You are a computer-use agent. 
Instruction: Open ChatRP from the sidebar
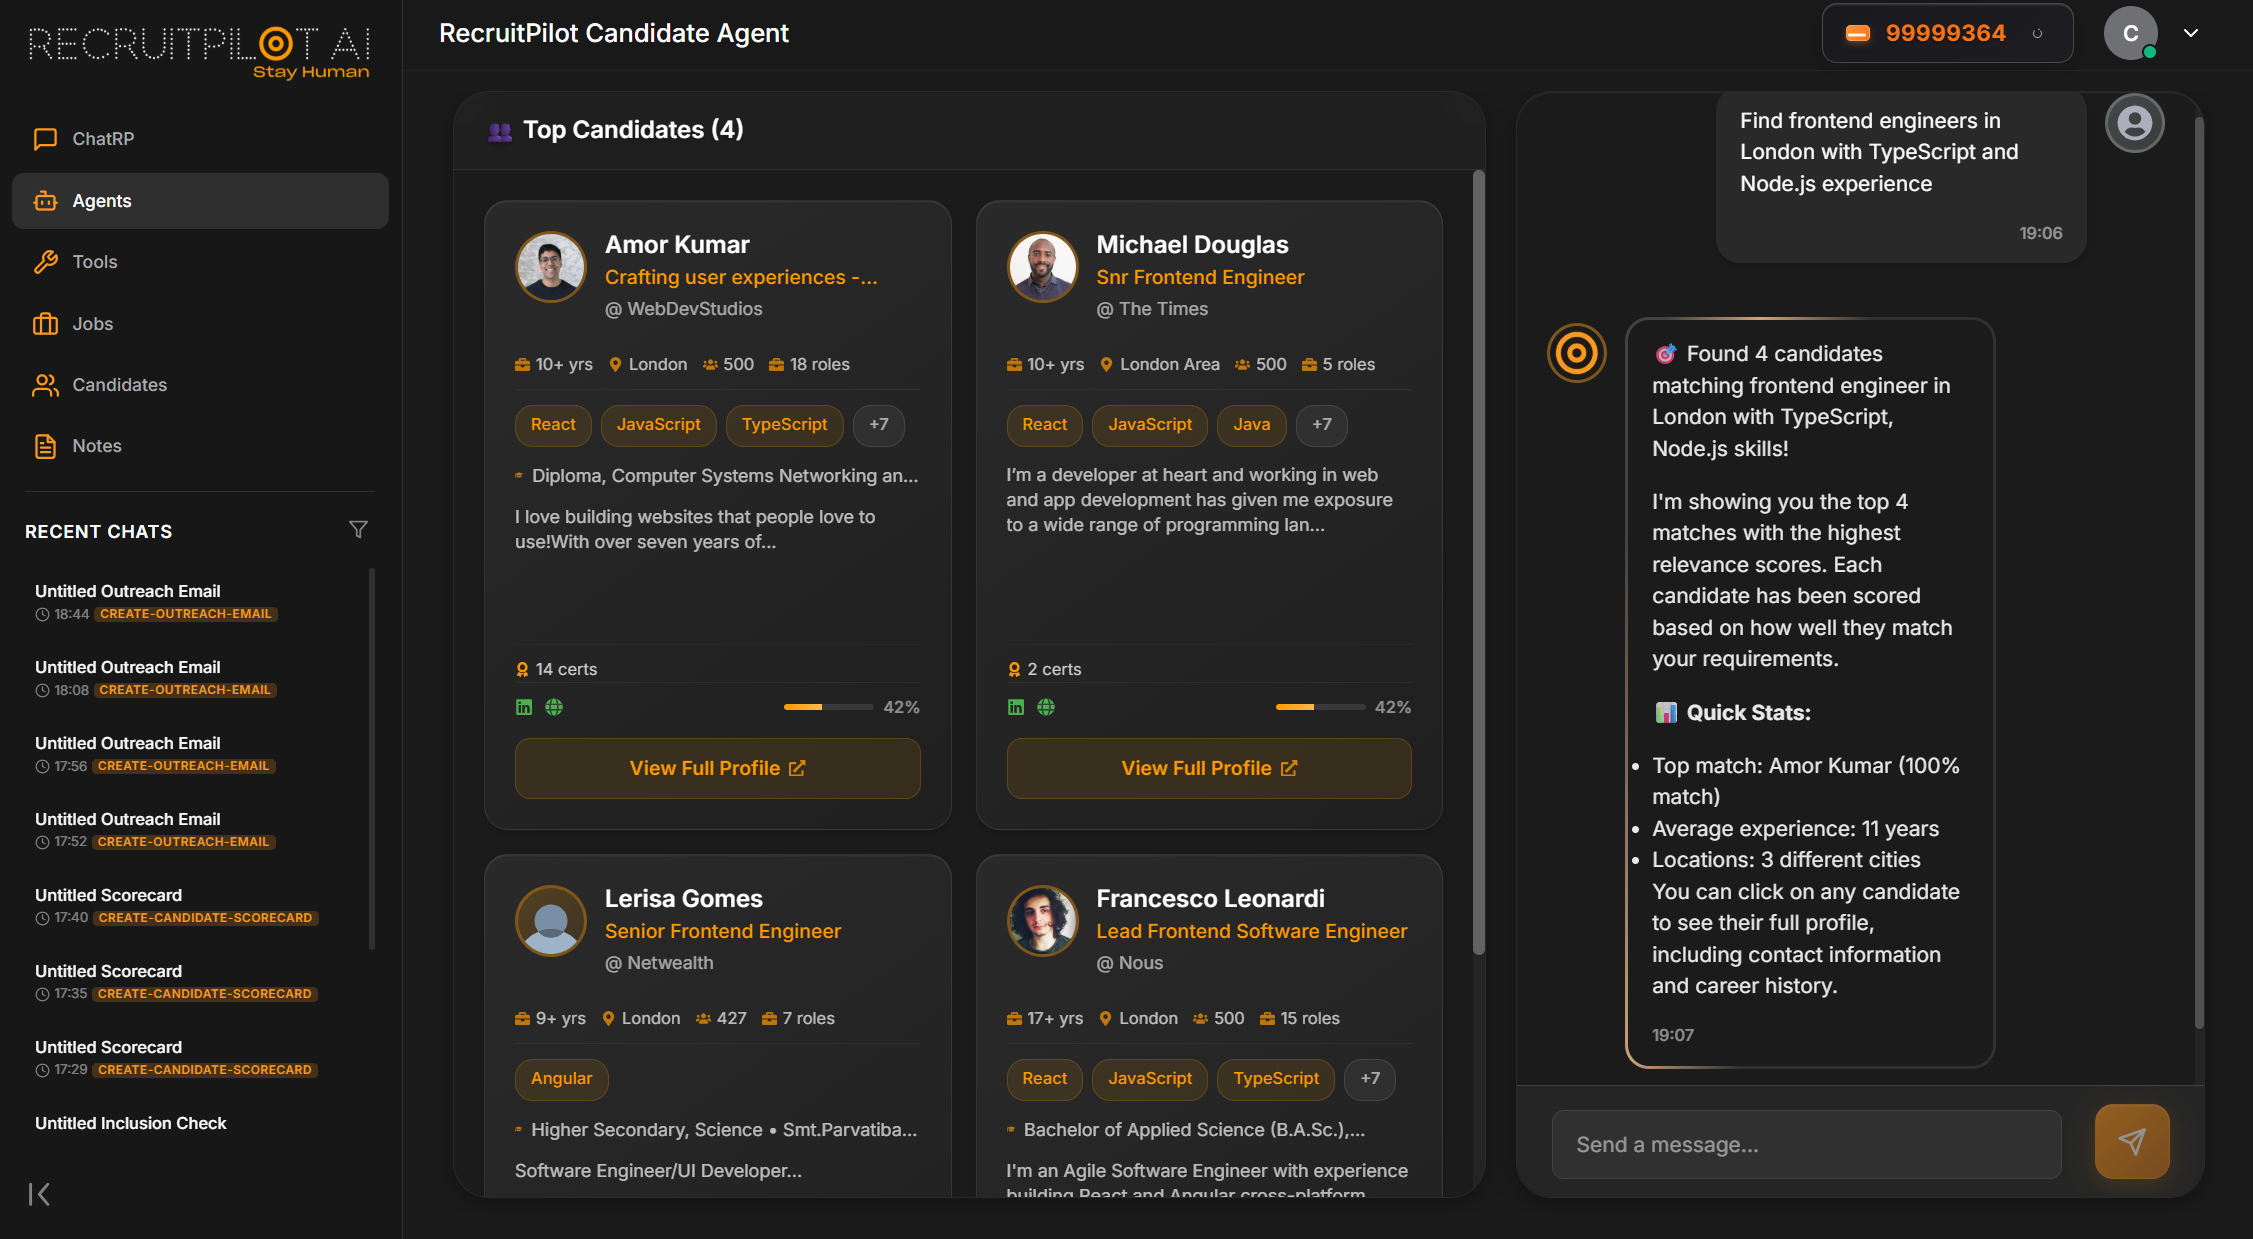[x=200, y=139]
